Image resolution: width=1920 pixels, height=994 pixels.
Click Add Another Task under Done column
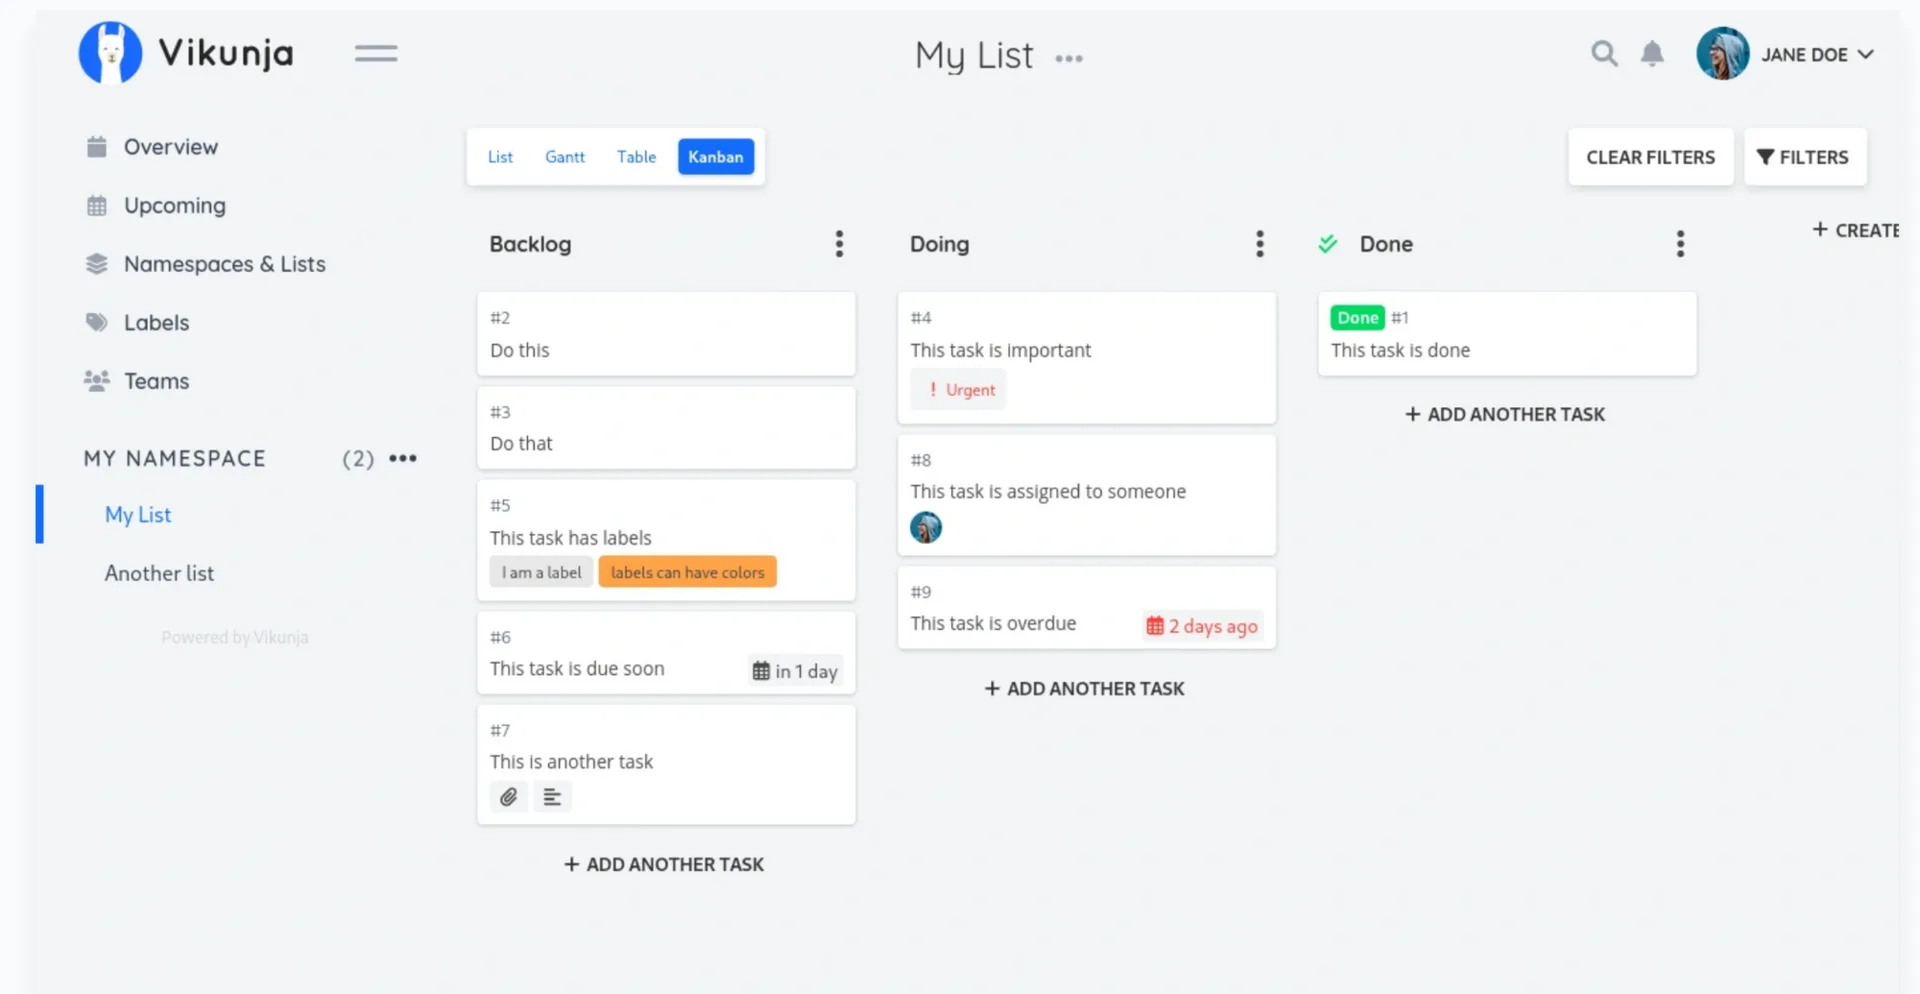click(x=1505, y=414)
